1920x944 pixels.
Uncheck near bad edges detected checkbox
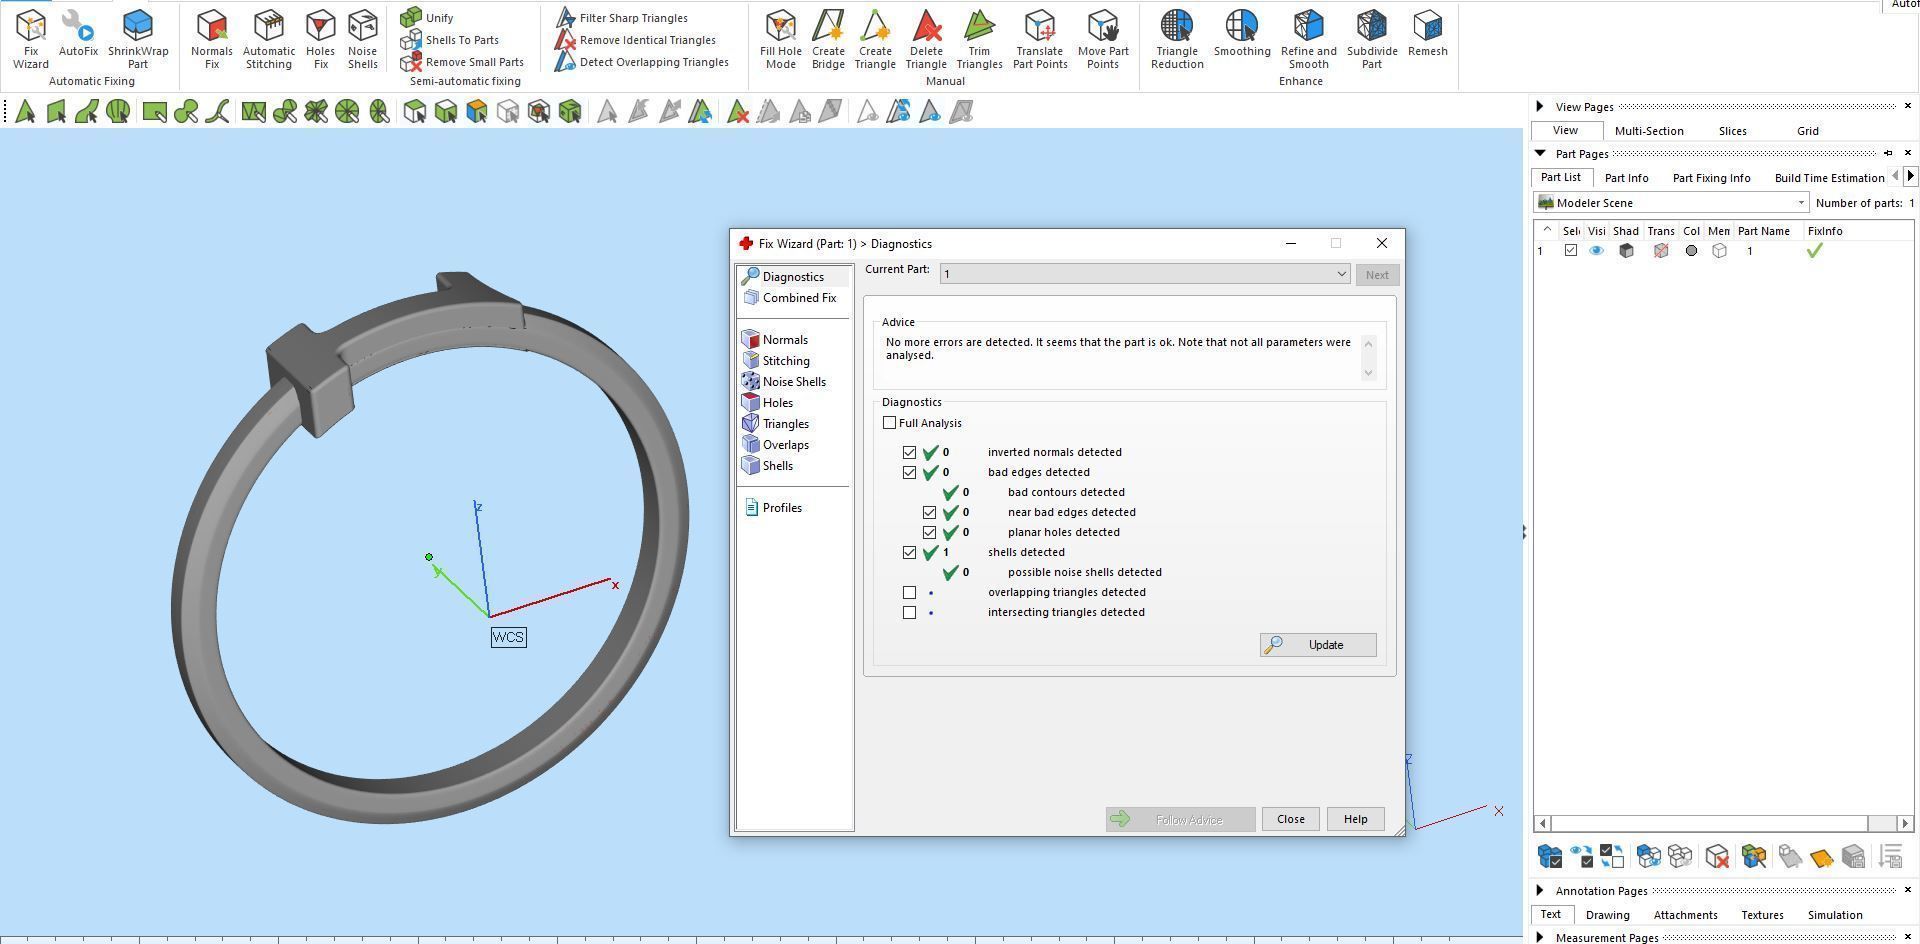[929, 512]
